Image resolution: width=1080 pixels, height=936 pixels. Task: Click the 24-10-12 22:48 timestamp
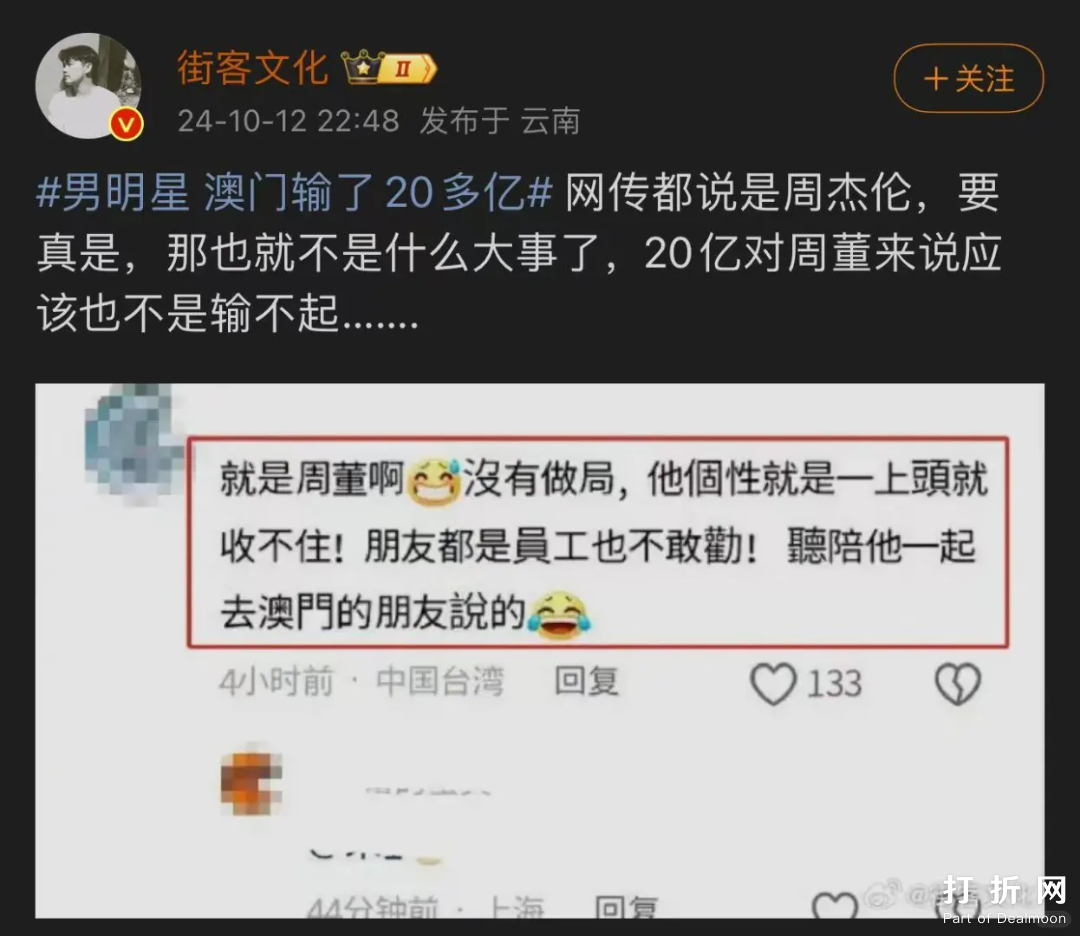289,121
